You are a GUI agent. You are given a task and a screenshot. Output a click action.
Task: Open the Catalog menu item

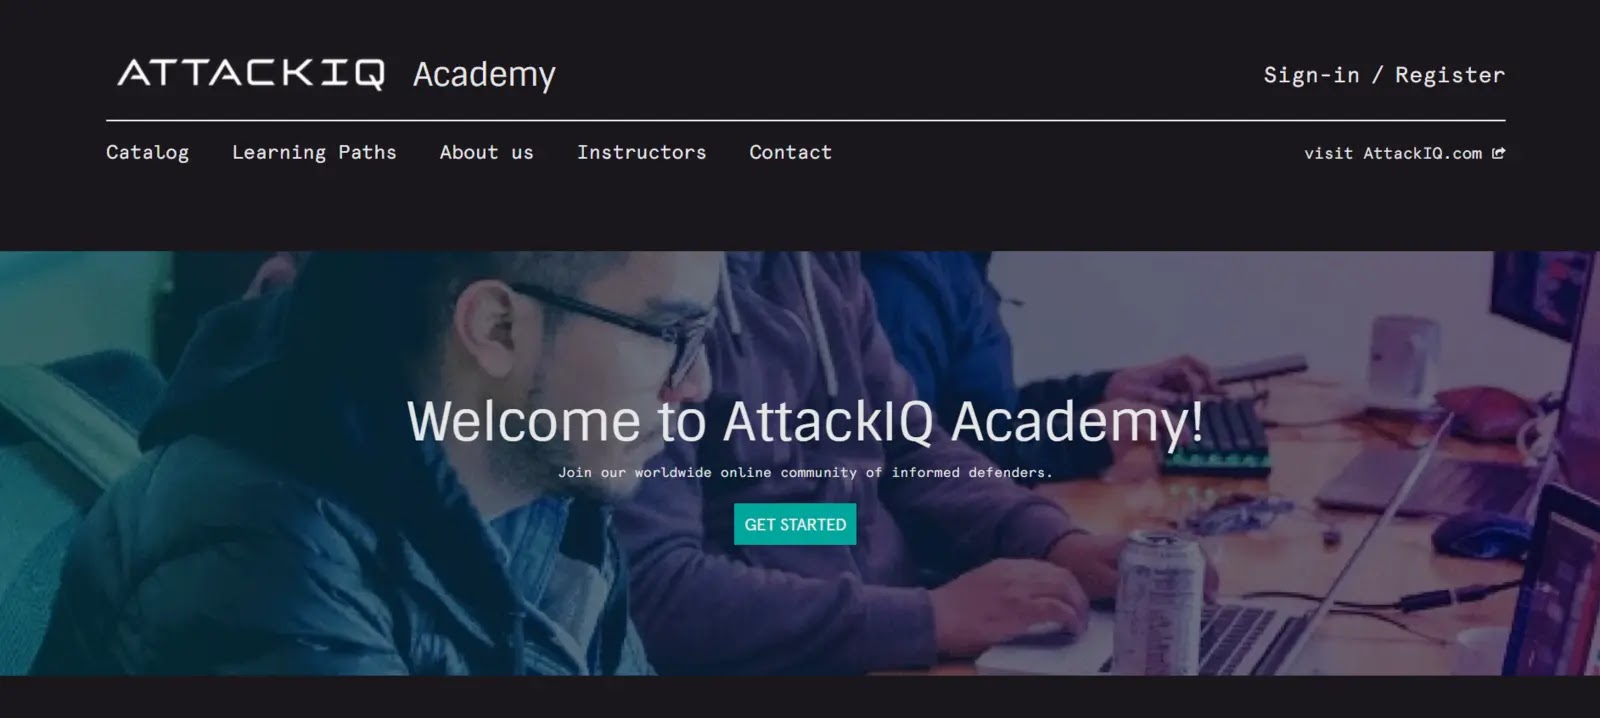click(x=147, y=153)
